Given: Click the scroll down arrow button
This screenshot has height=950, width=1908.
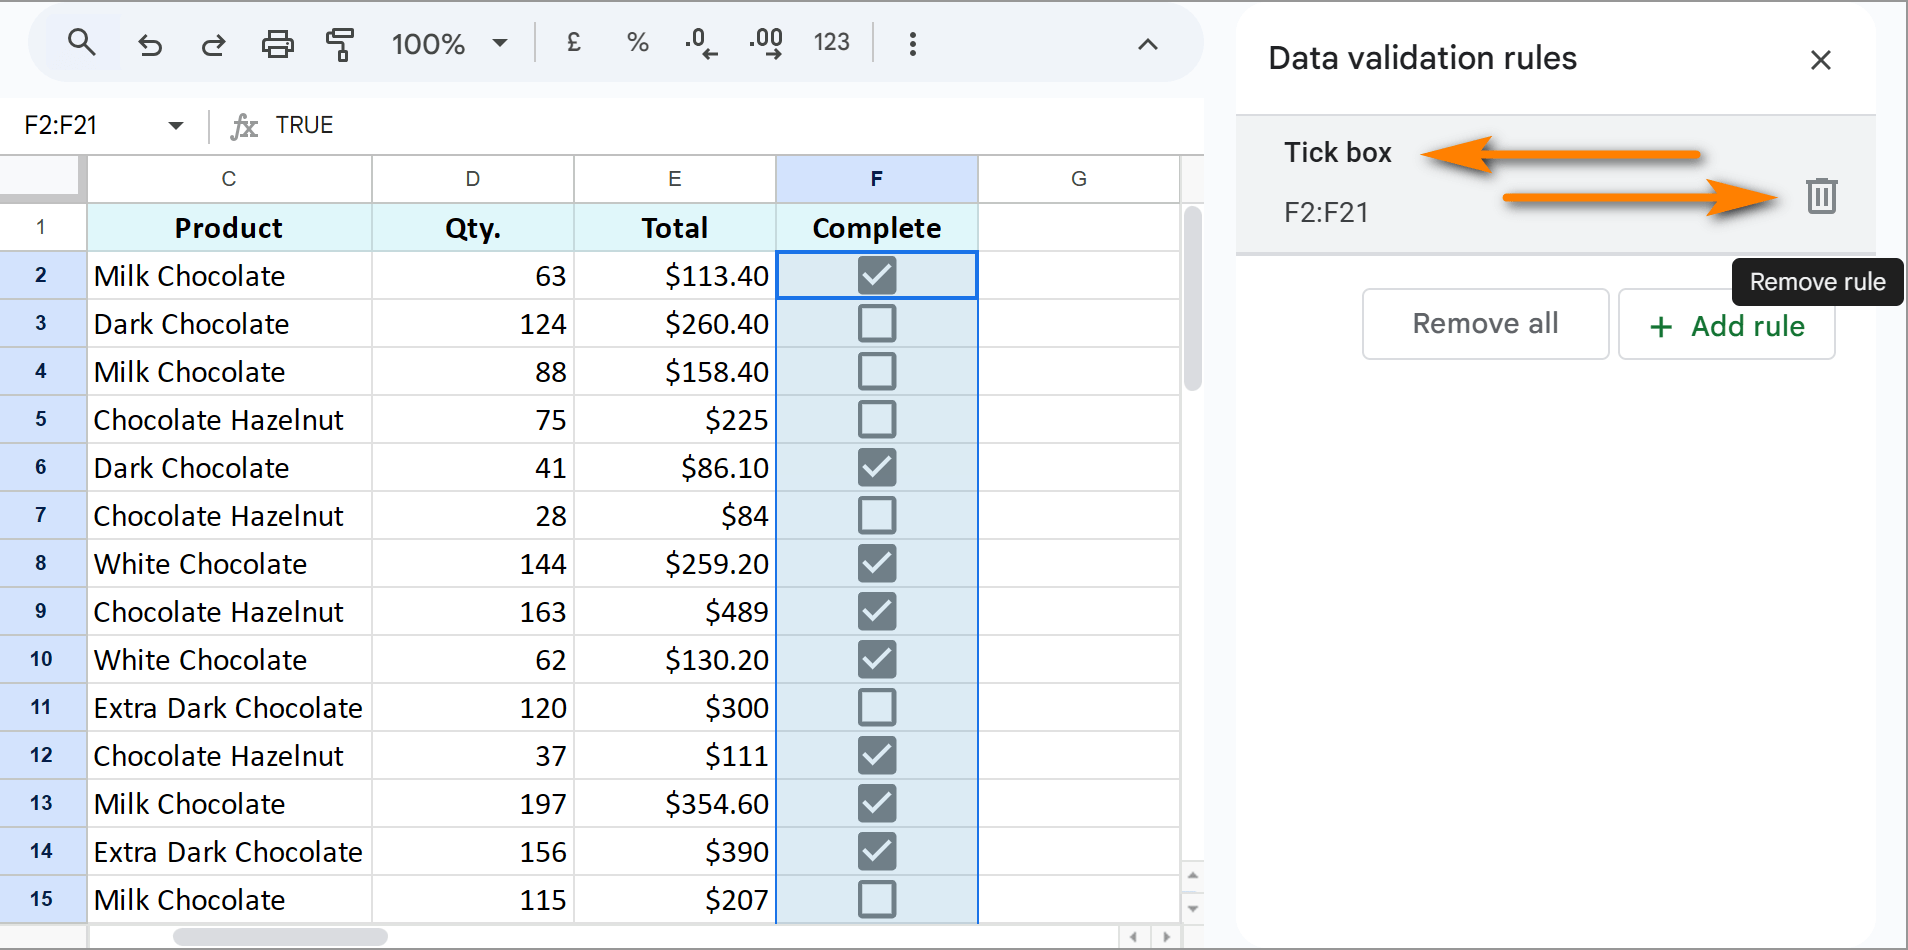Looking at the screenshot, I should pos(1192,908).
